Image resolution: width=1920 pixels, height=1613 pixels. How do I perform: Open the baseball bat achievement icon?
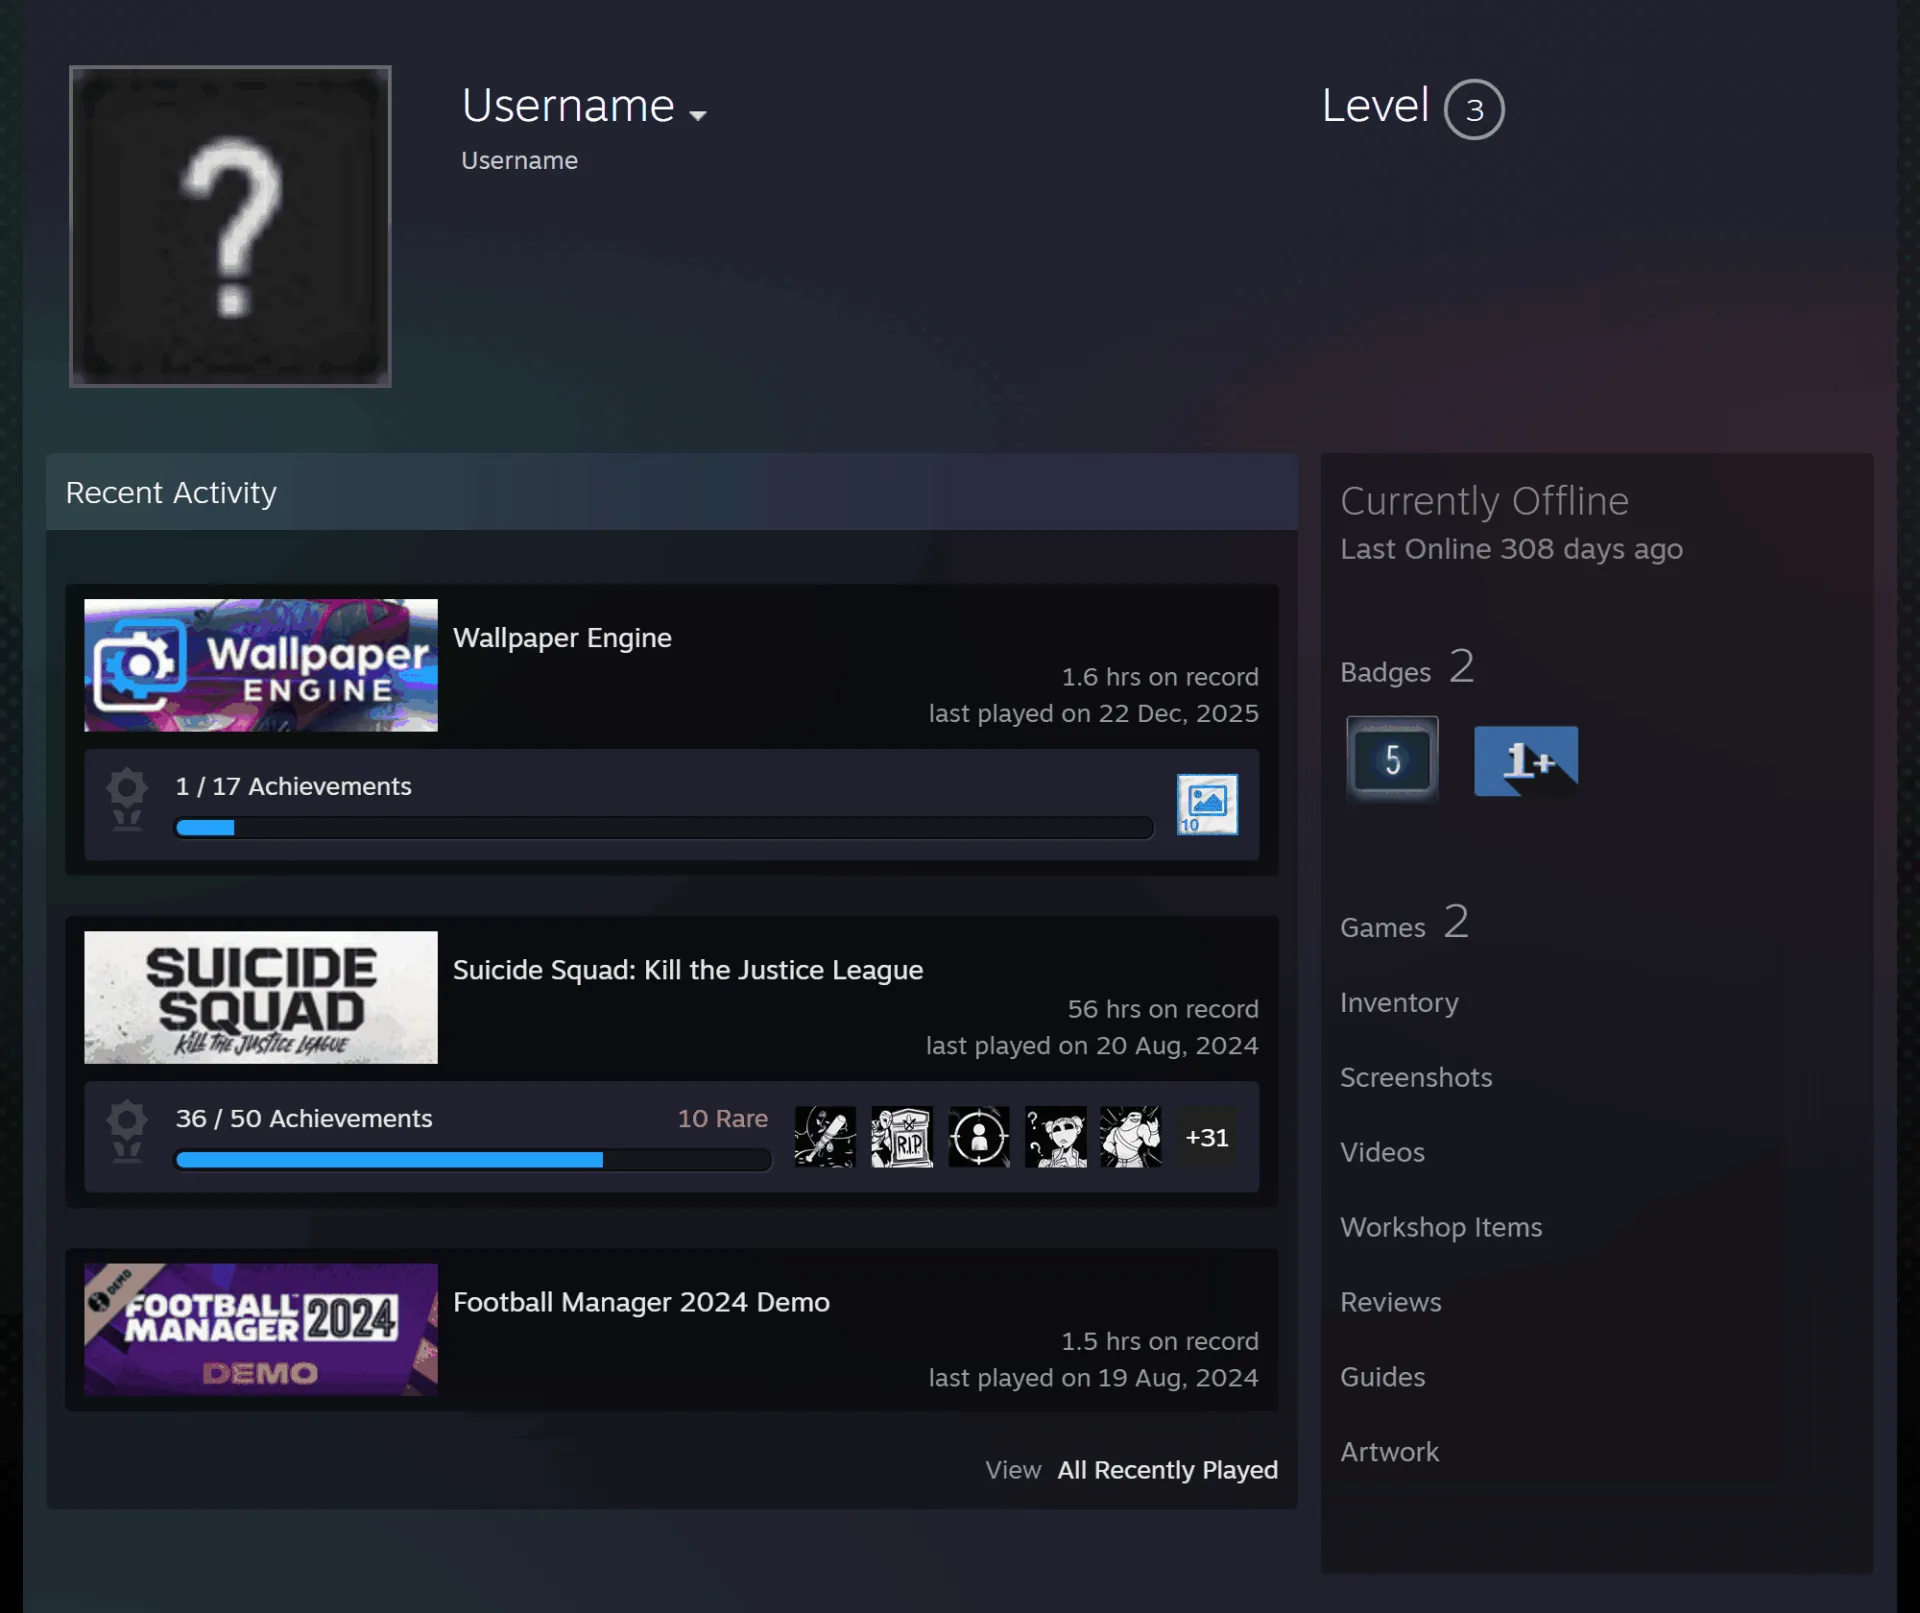[825, 1137]
